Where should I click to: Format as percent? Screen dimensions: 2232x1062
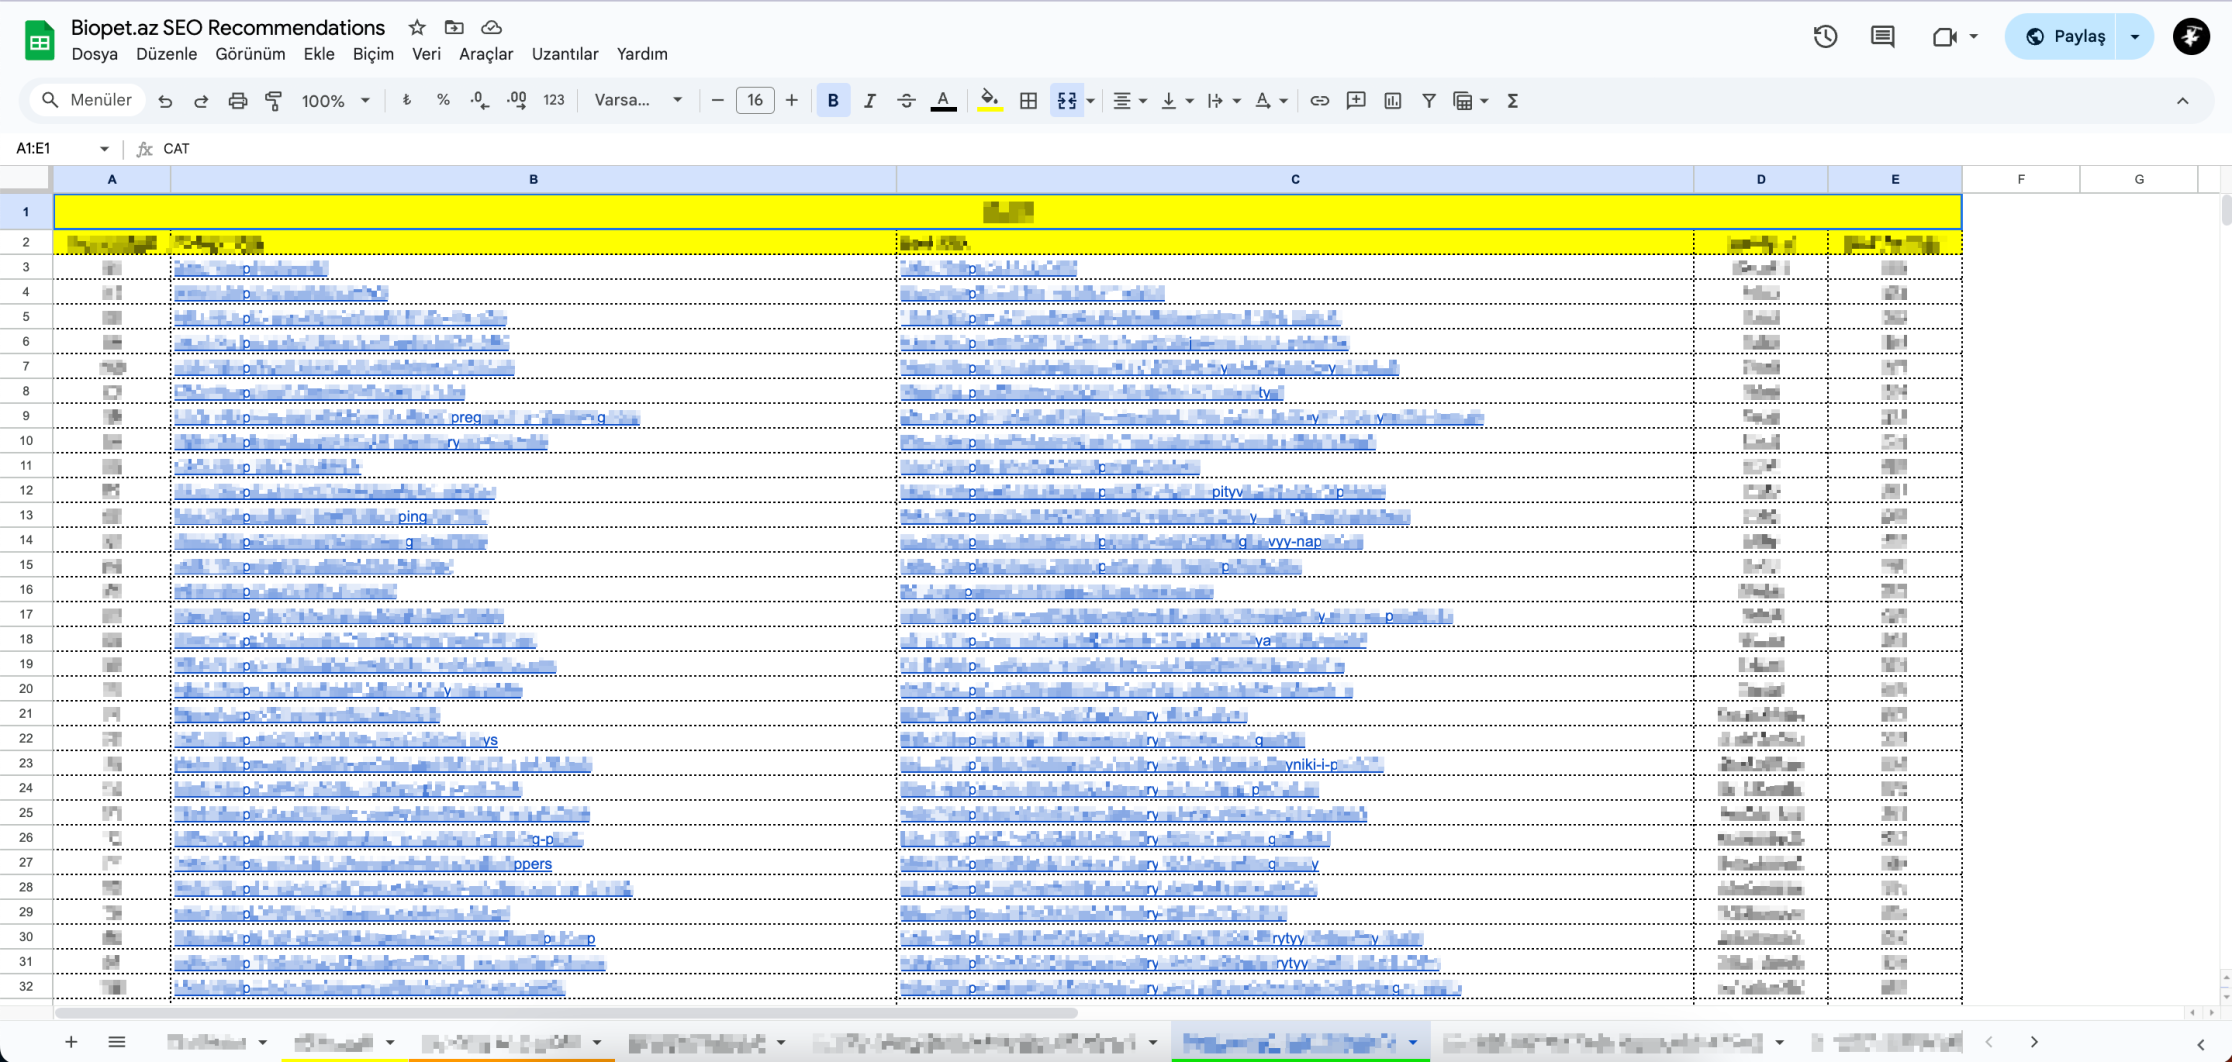pos(443,101)
